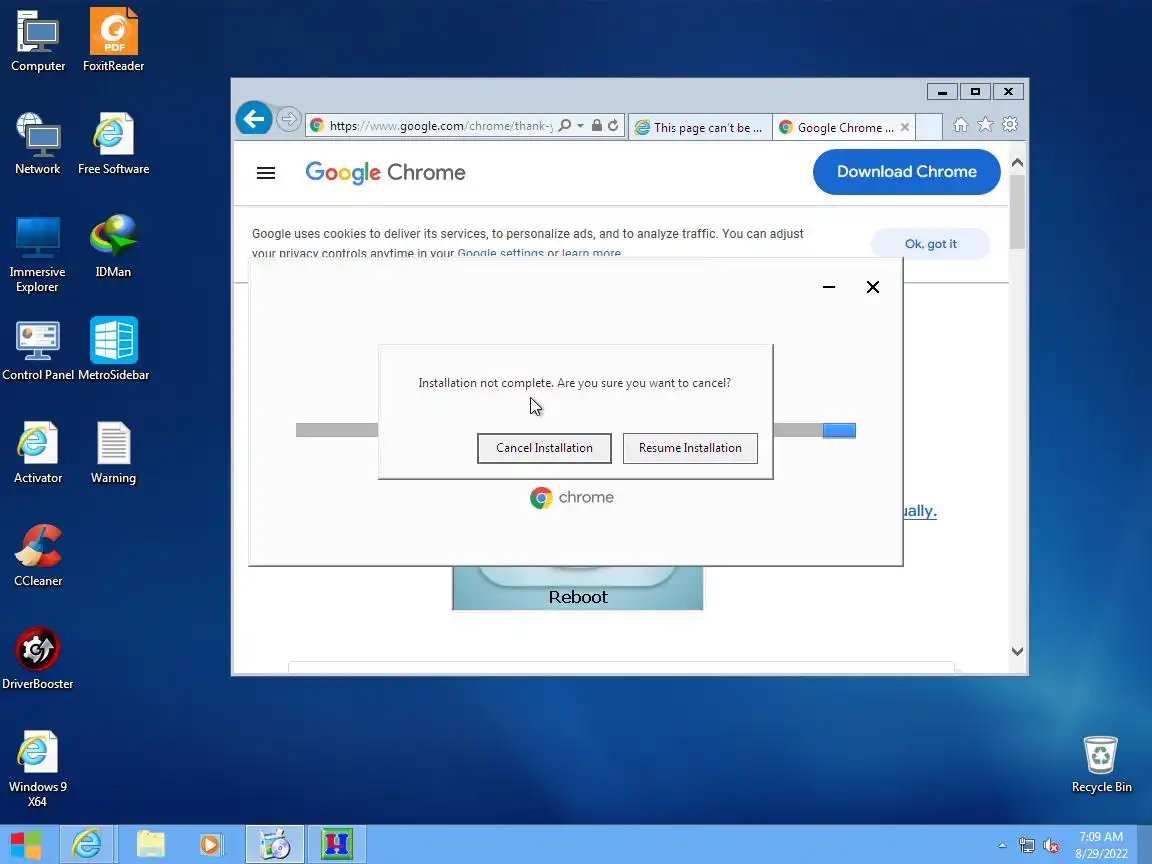Open favorites star icon
The image size is (1152, 864).
985,125
